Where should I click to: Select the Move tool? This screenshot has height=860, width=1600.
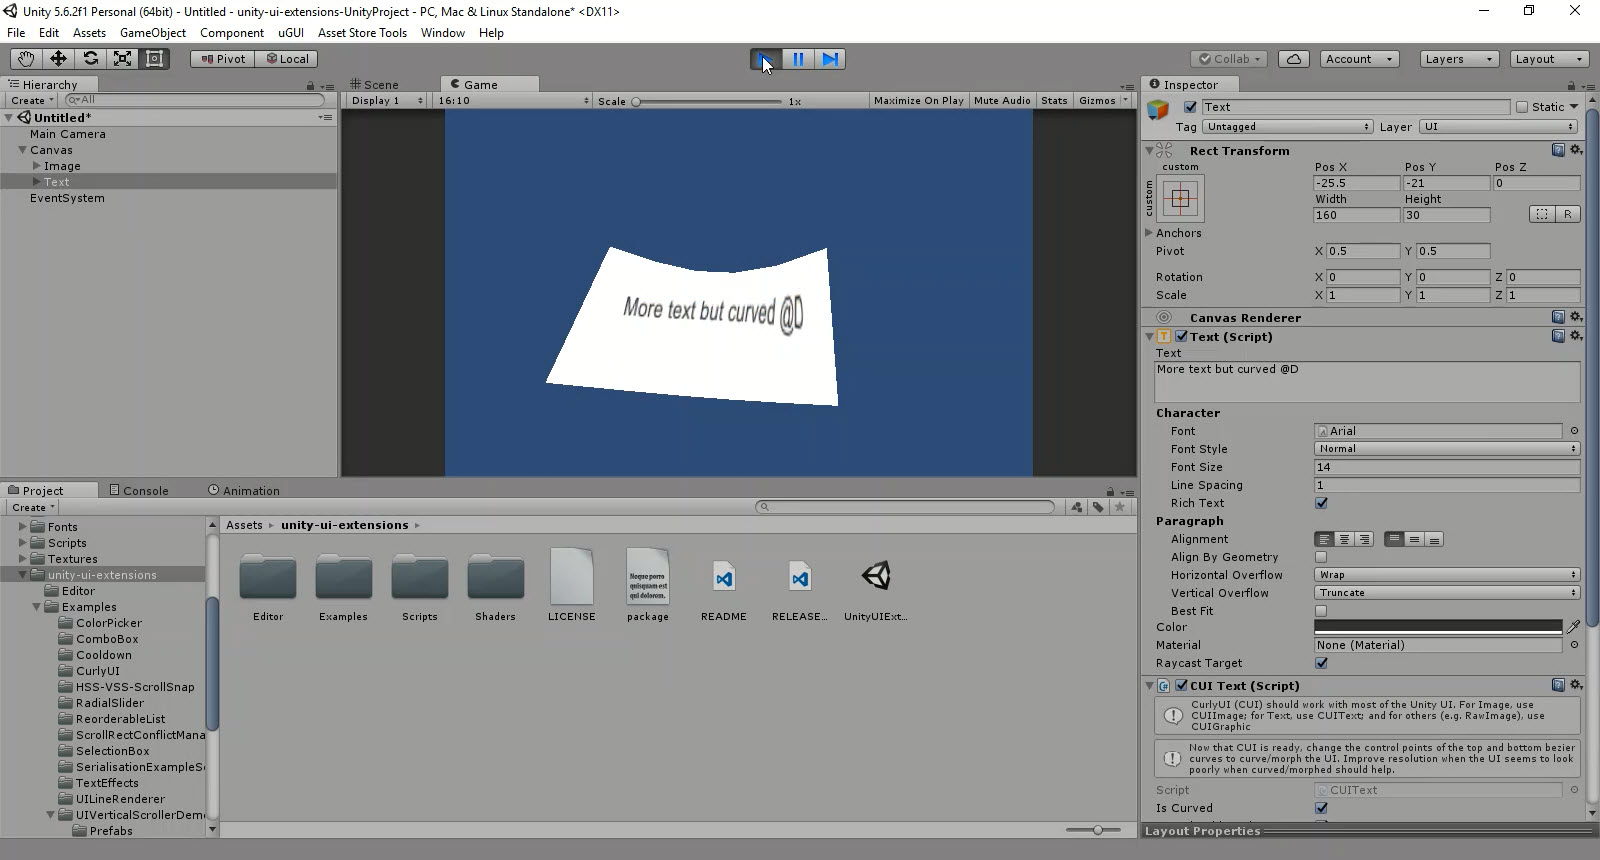point(58,59)
